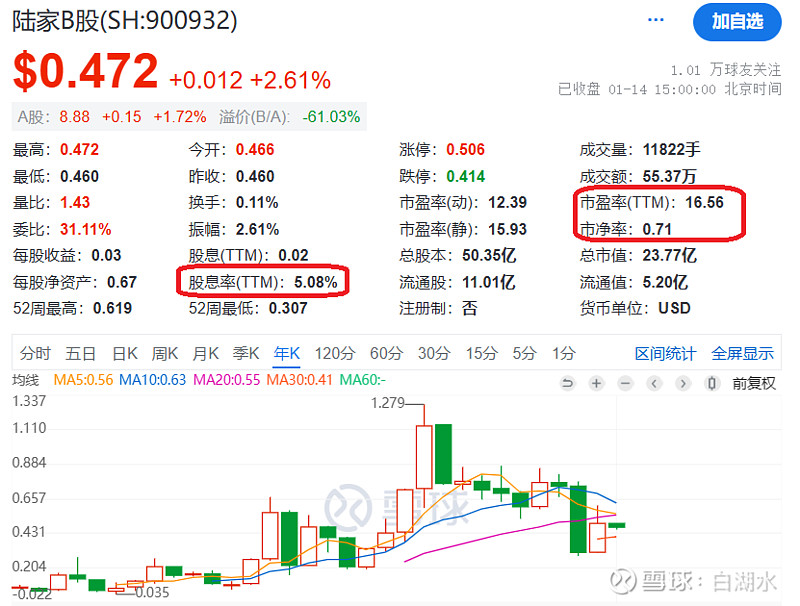Click the 均线 label

pyautogui.click(x=25, y=380)
